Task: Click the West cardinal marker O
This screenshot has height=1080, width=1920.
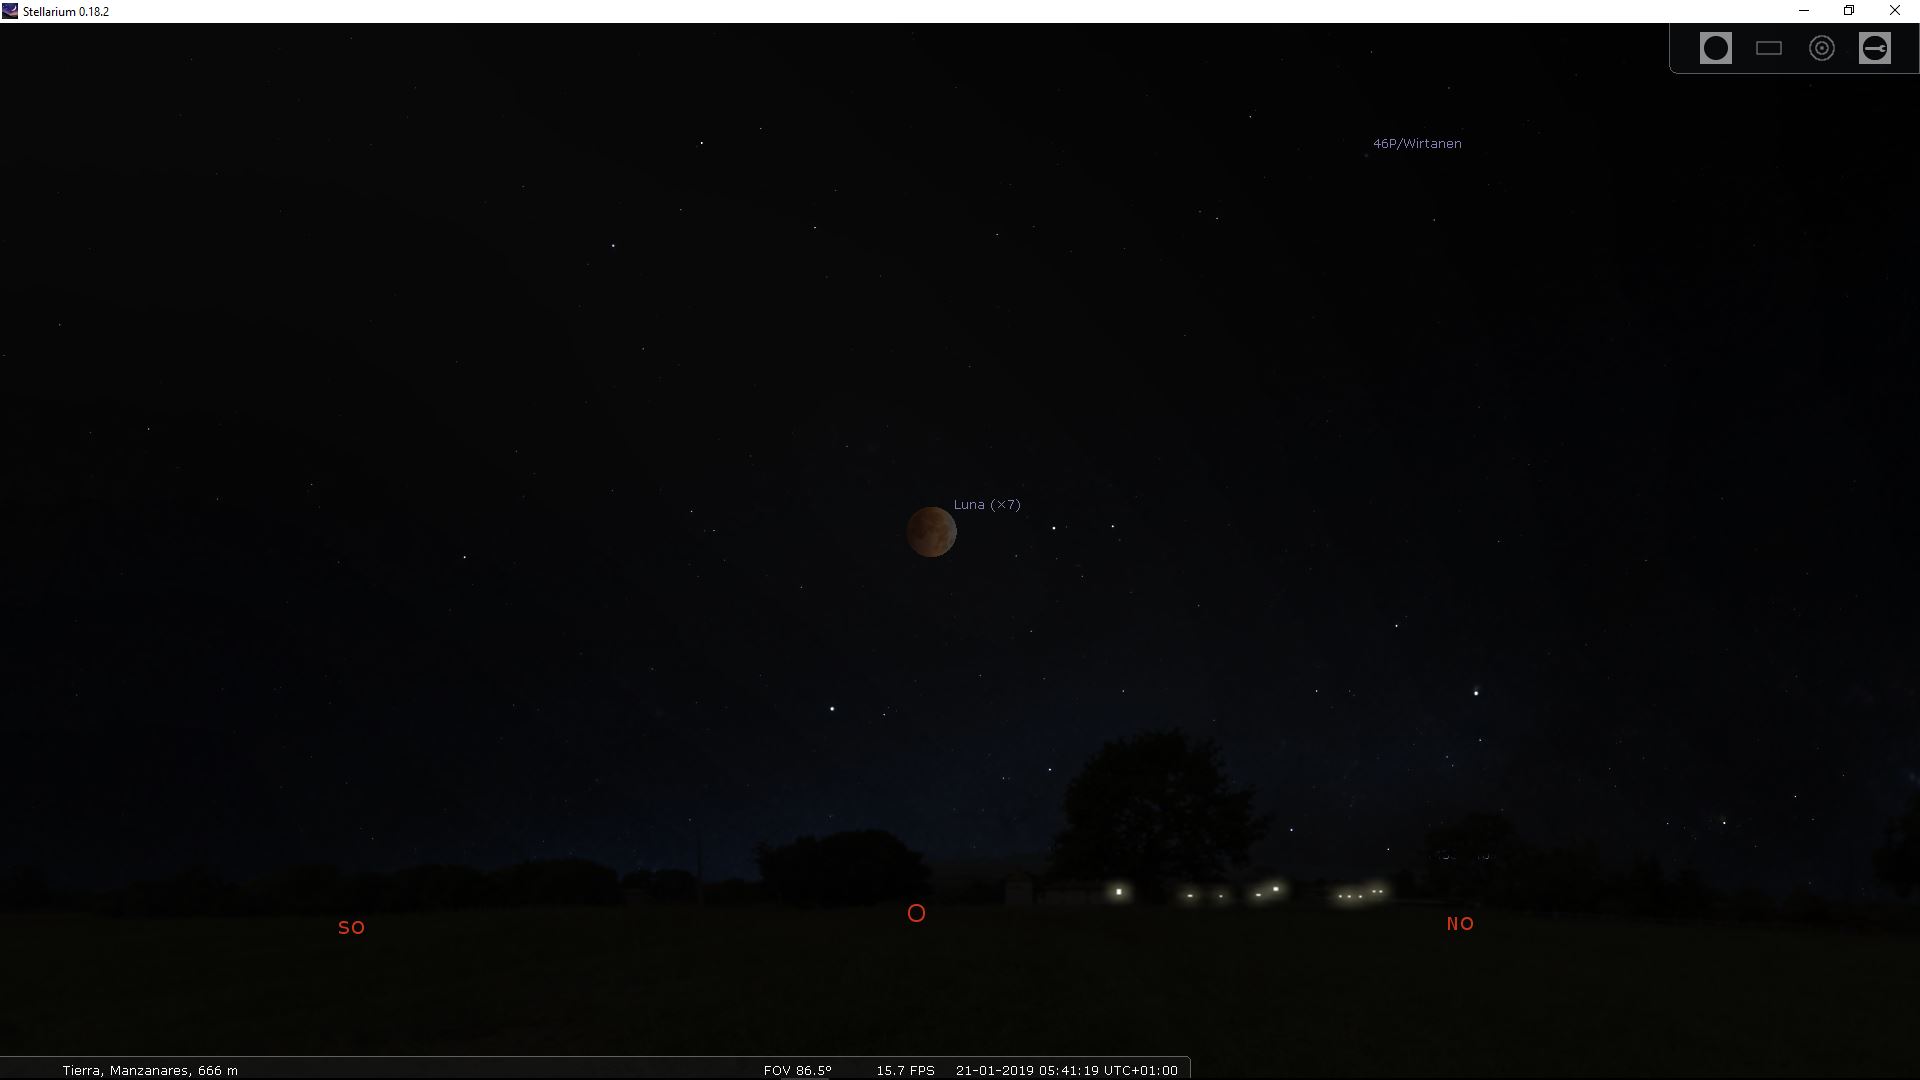Action: (x=916, y=913)
